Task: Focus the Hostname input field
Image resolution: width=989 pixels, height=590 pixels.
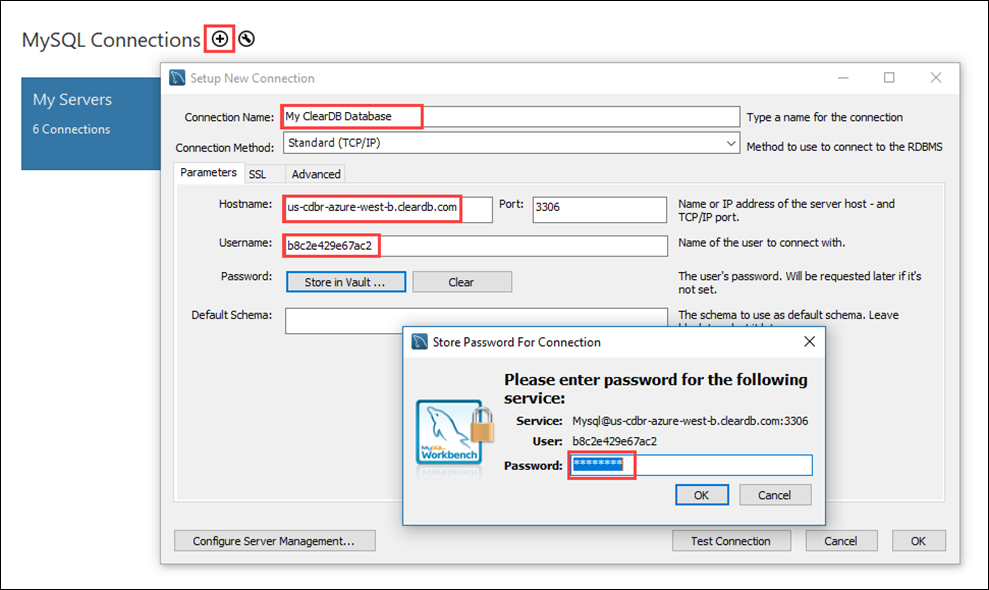Action: pyautogui.click(x=388, y=209)
